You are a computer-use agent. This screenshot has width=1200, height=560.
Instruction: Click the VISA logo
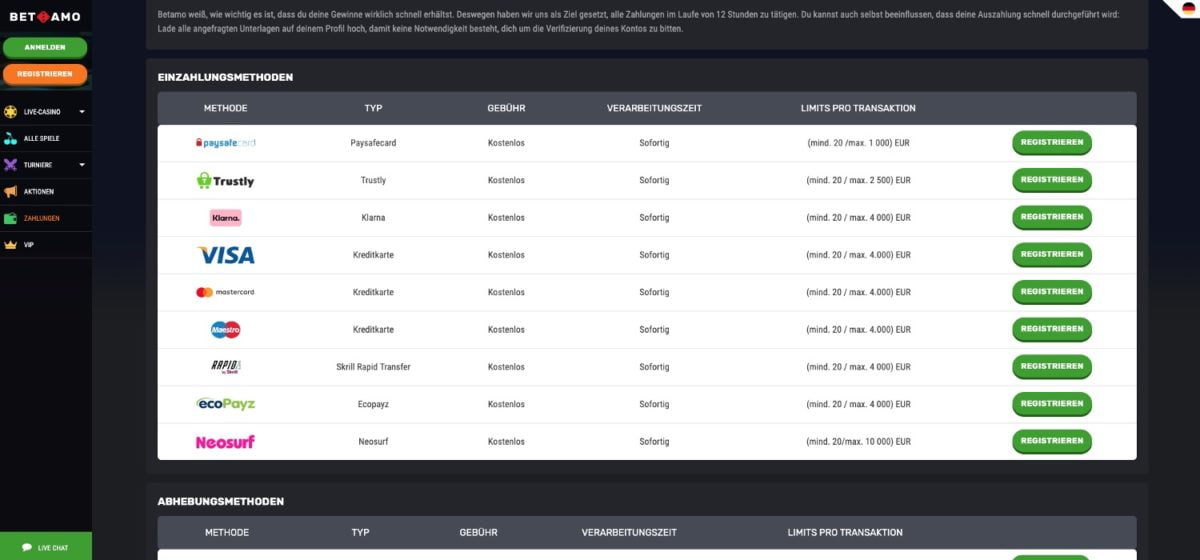(x=225, y=255)
